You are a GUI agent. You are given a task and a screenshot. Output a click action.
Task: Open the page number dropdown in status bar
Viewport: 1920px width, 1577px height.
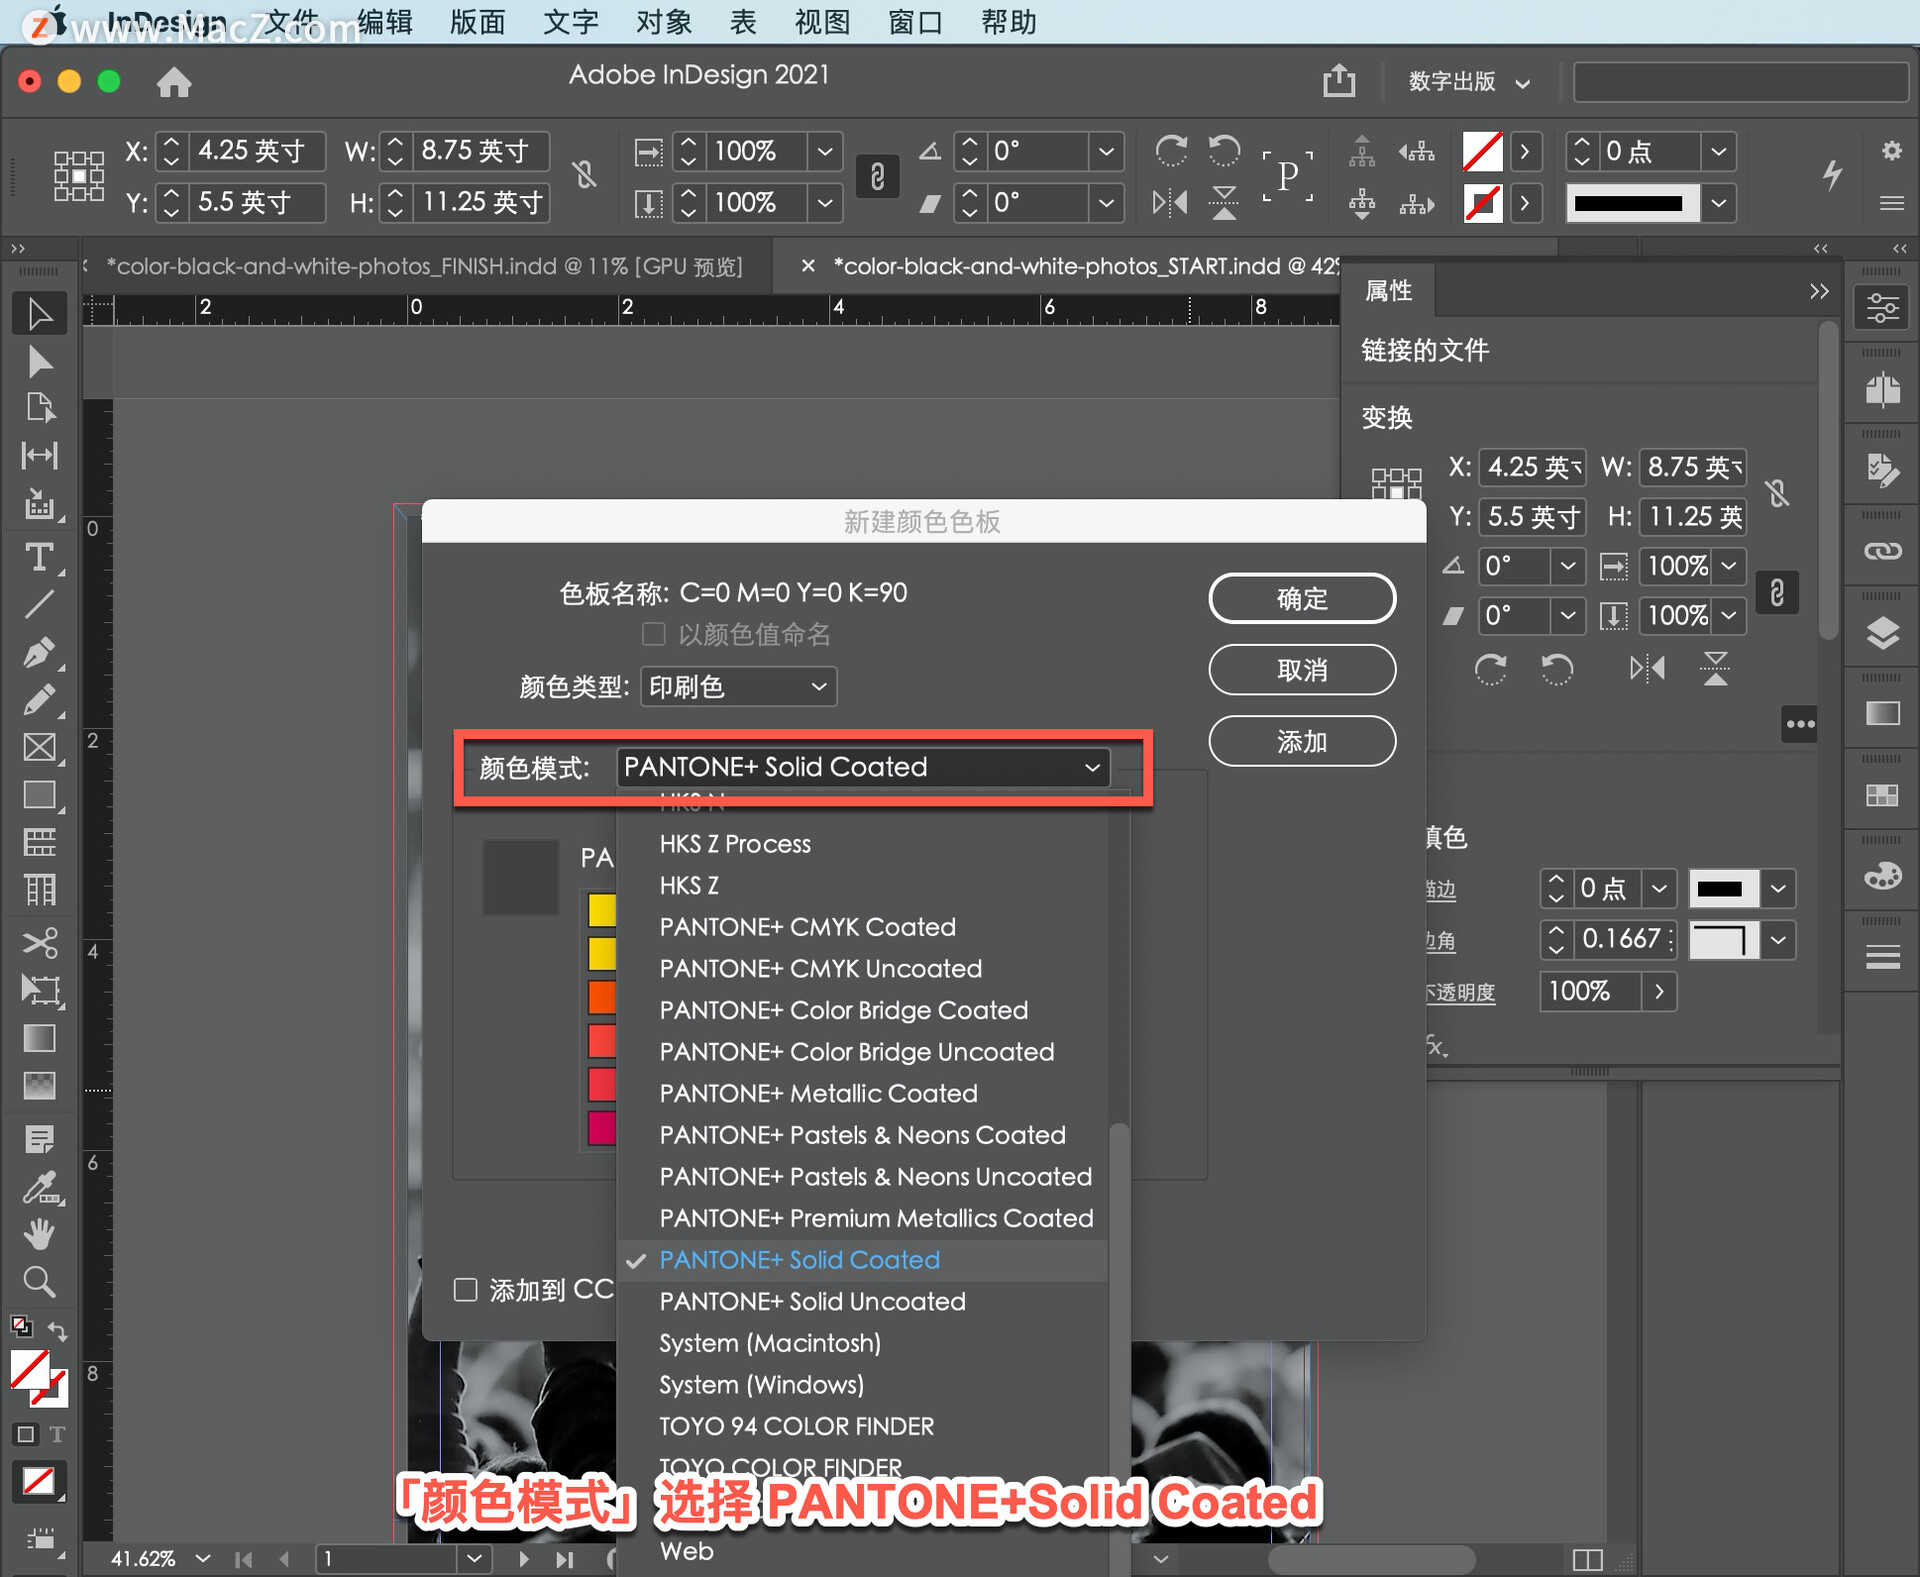(475, 1558)
